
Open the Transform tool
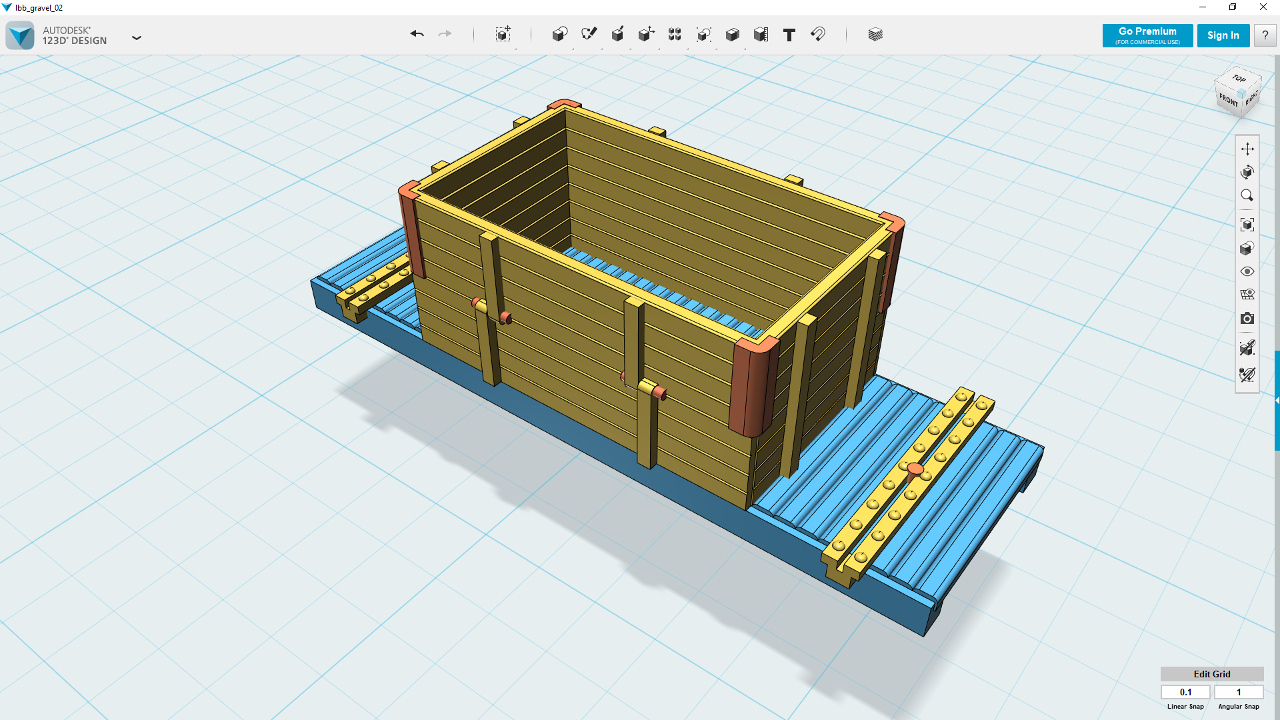tap(503, 34)
